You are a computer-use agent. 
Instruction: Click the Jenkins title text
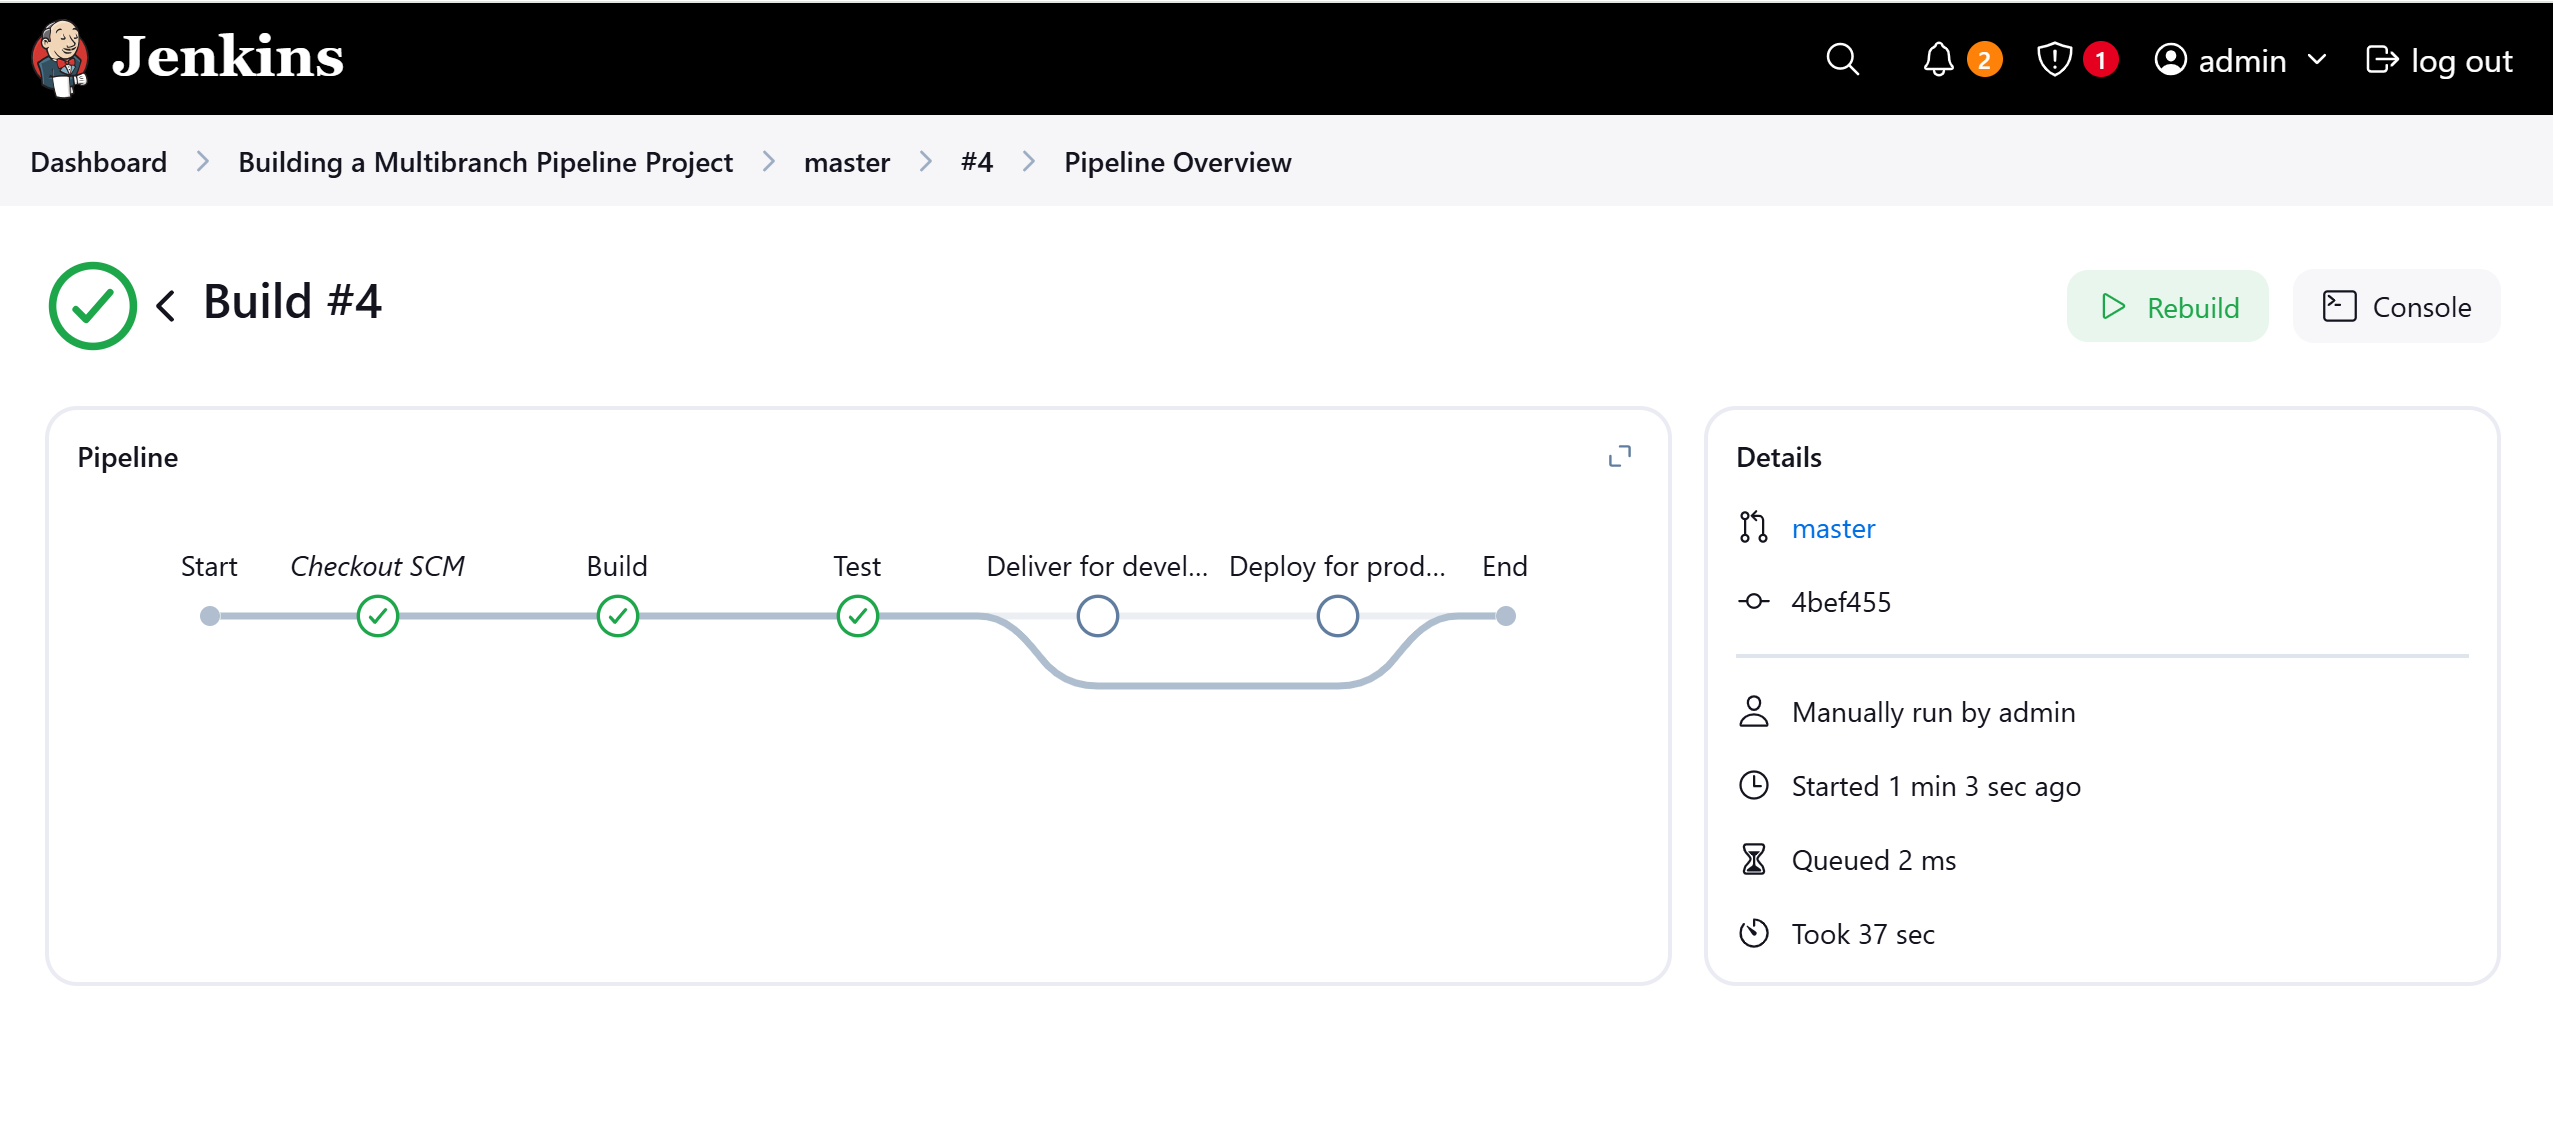click(228, 56)
